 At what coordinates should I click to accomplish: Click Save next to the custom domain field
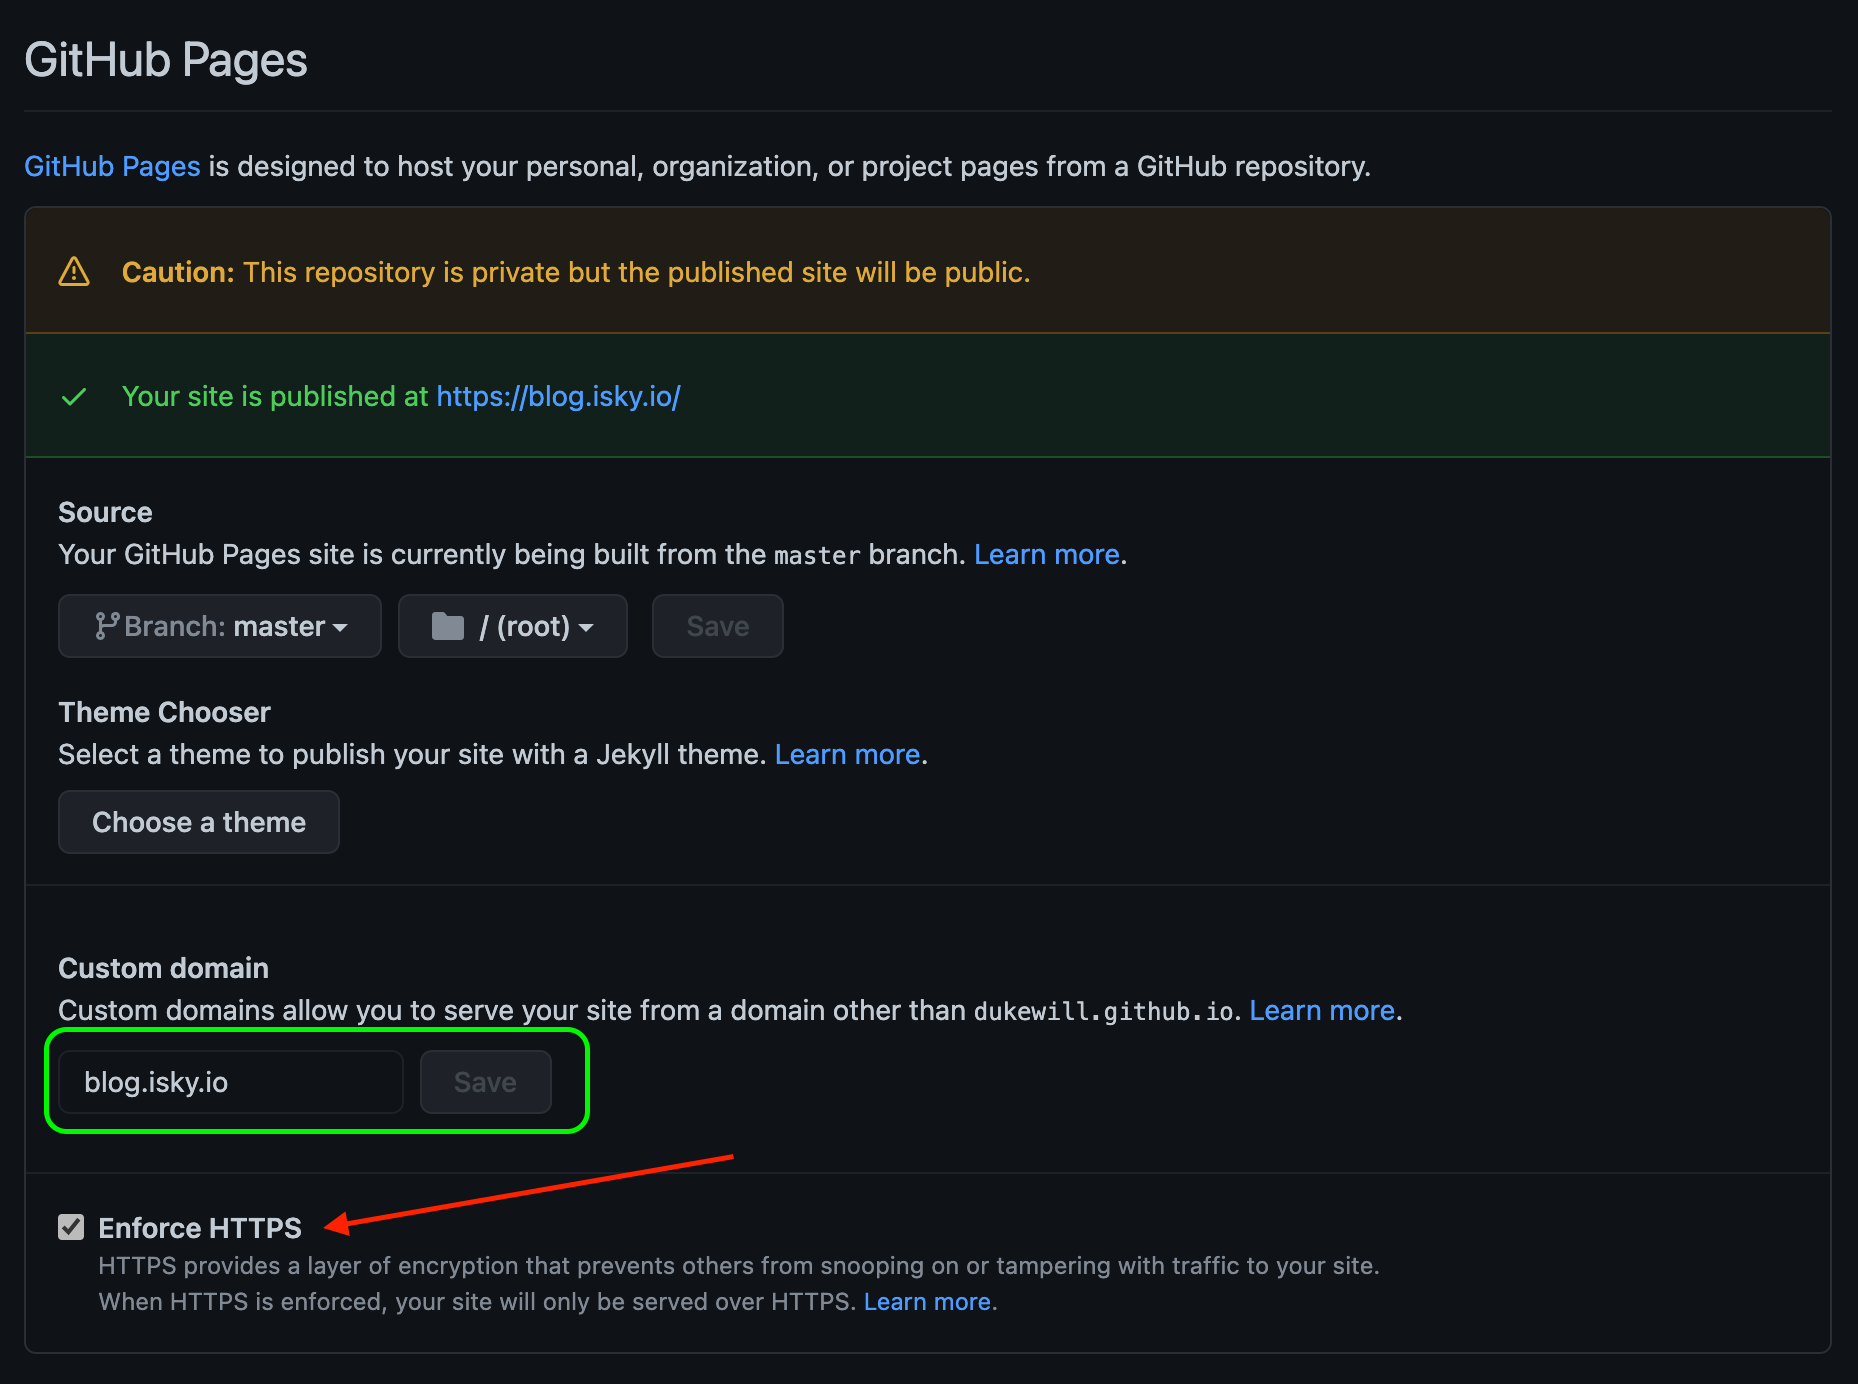coord(485,1082)
